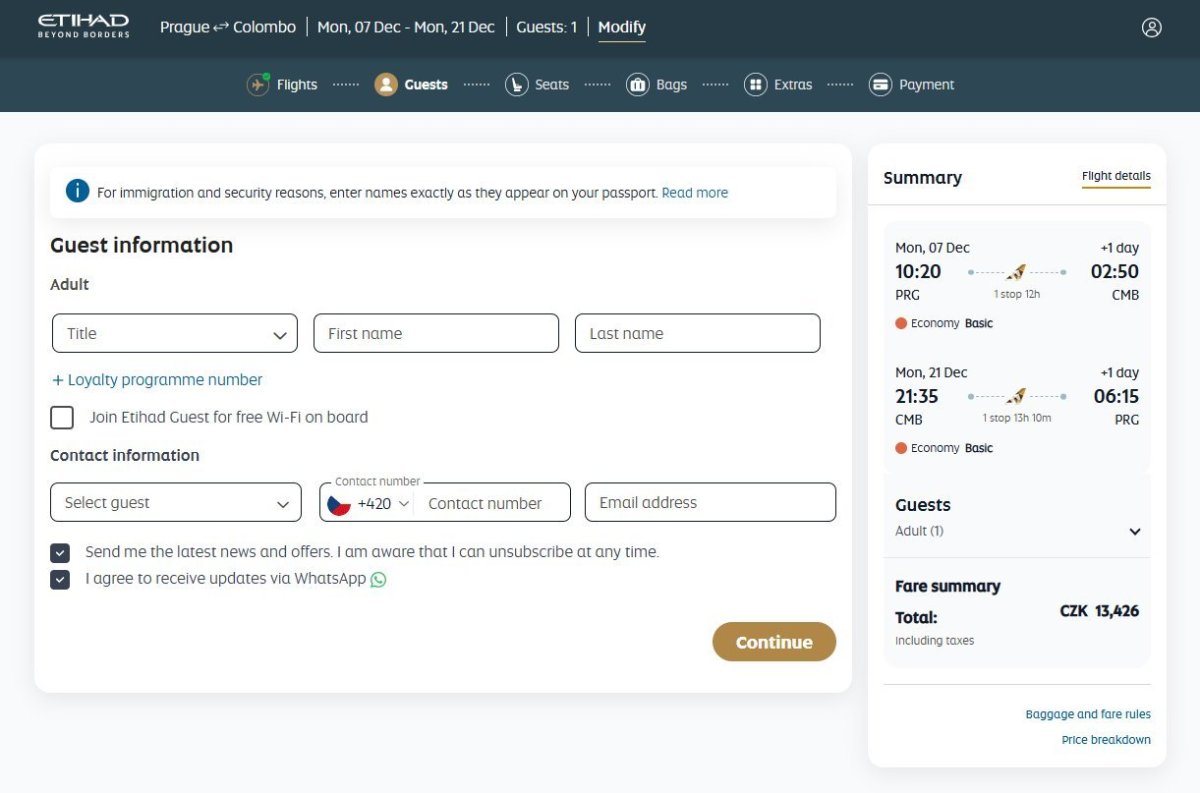Click the WhatsApp logo icon
This screenshot has width=1200, height=793.
click(x=378, y=579)
